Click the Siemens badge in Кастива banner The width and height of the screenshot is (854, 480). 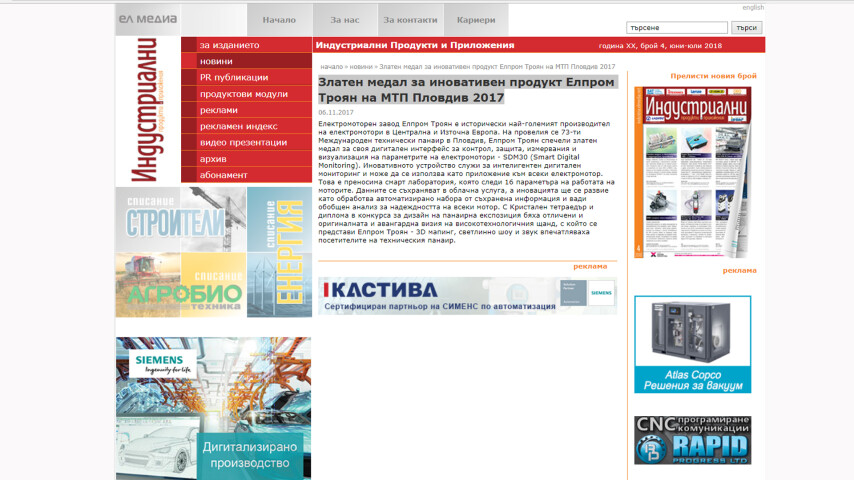(601, 293)
